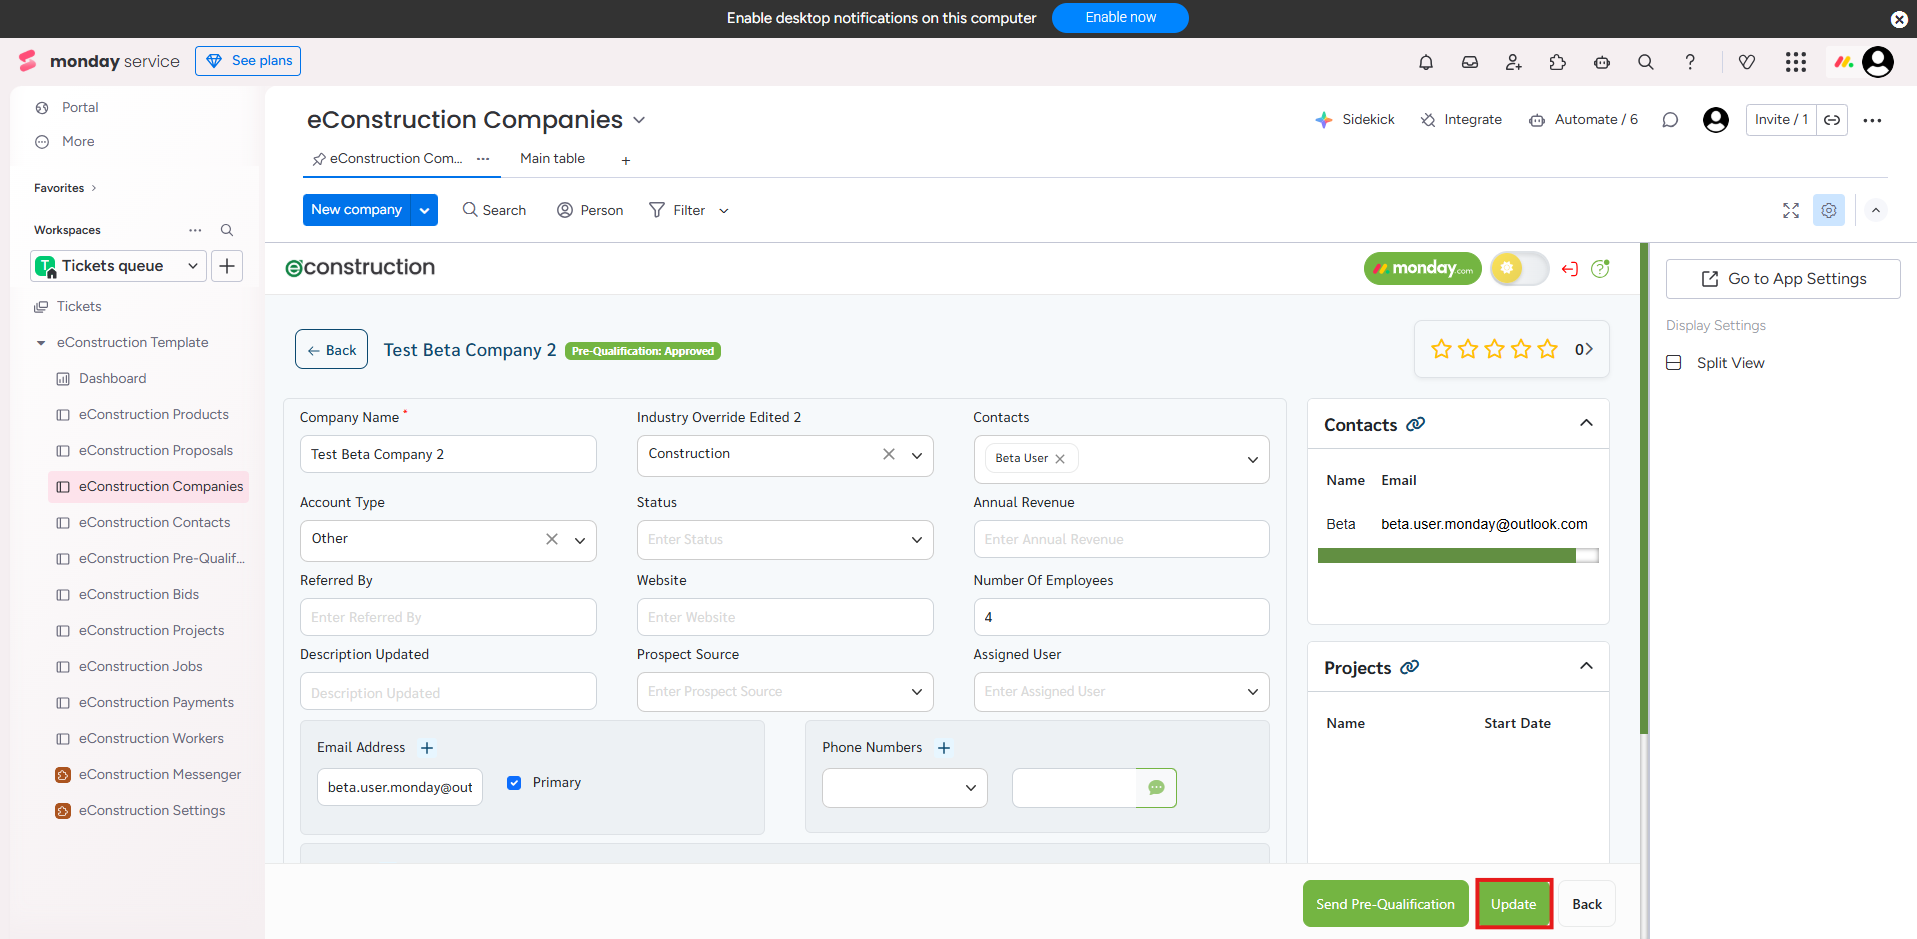Switch to the Main table tab
Screen dimensions: 1917x939
coord(552,159)
